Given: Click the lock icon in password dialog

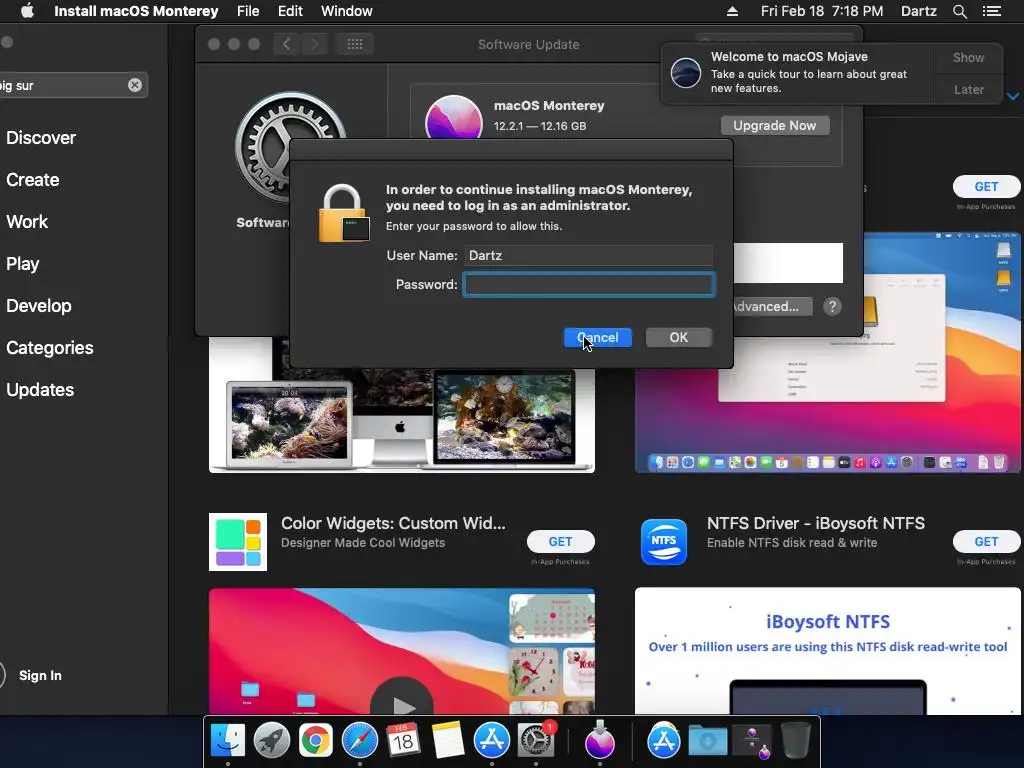Looking at the screenshot, I should click(x=344, y=214).
